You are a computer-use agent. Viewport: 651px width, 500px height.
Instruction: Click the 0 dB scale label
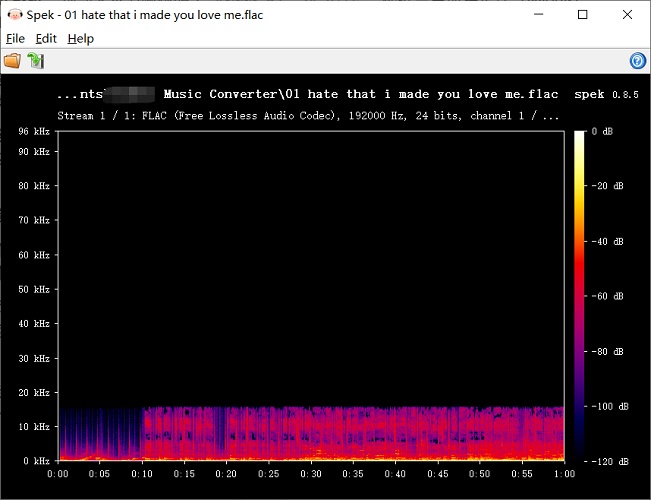coord(602,132)
